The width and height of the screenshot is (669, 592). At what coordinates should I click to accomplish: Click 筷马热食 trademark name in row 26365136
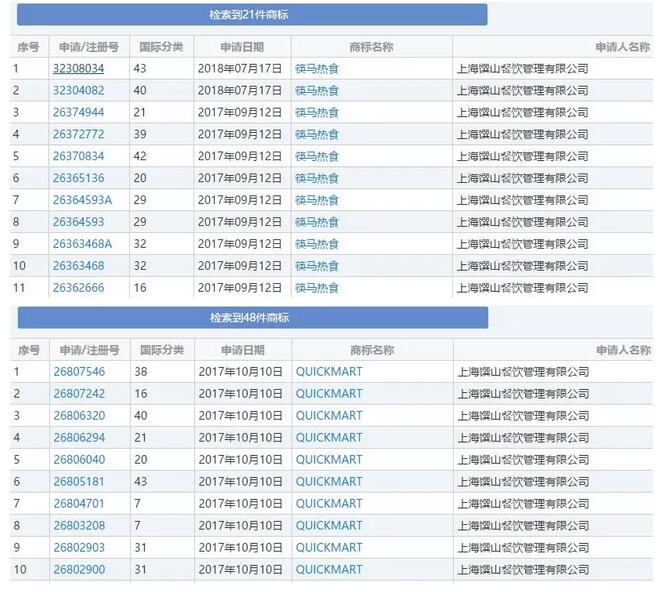pyautogui.click(x=317, y=178)
